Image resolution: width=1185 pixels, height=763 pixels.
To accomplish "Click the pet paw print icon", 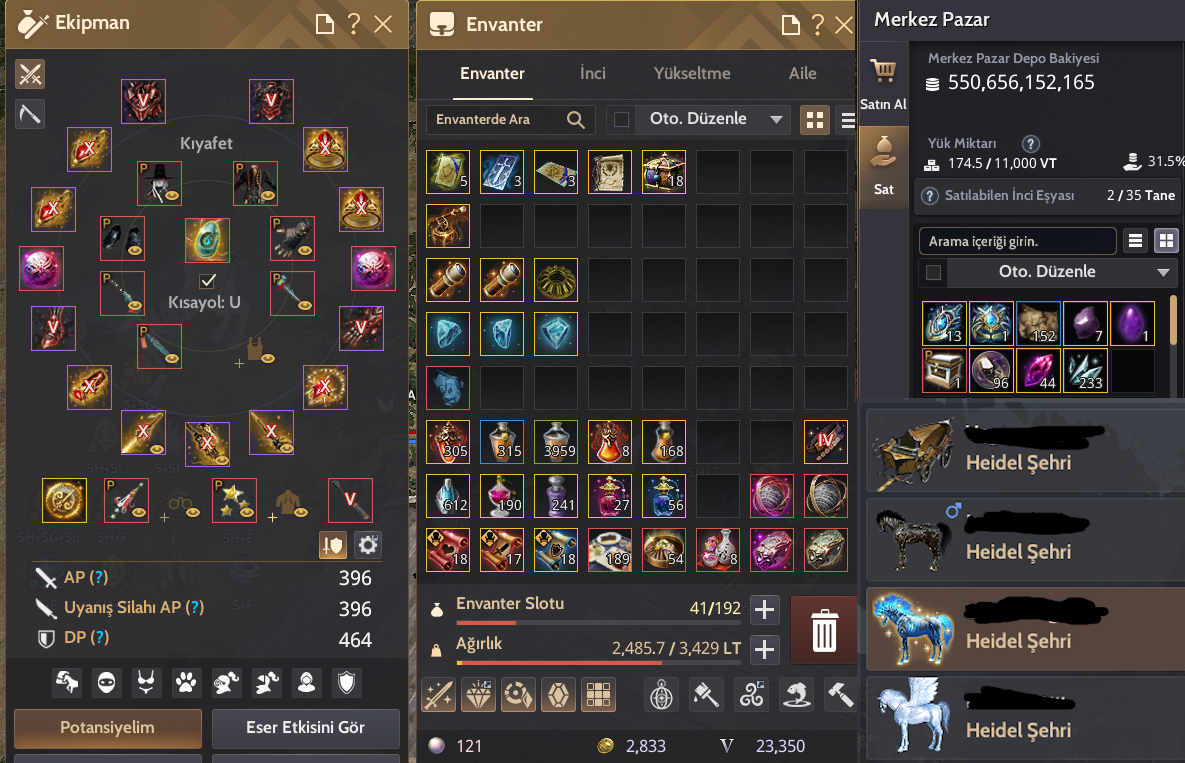I will [186, 683].
